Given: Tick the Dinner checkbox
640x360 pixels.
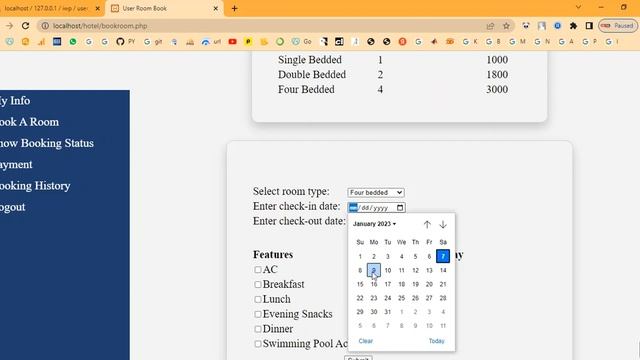Looking at the screenshot, I should (258, 329).
